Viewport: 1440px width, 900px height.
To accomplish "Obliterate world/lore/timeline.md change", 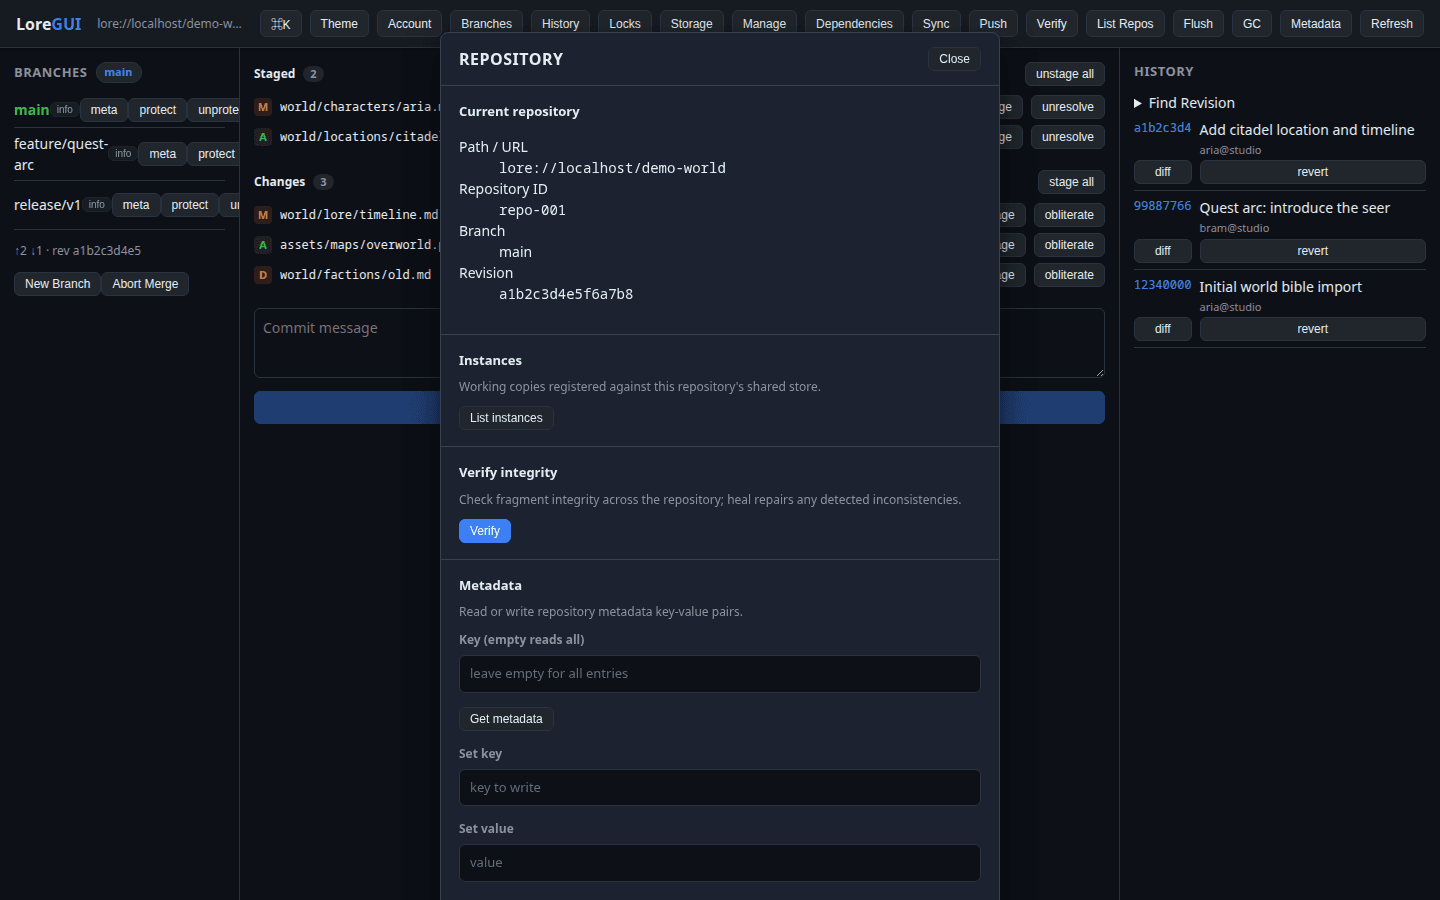I will (1069, 215).
